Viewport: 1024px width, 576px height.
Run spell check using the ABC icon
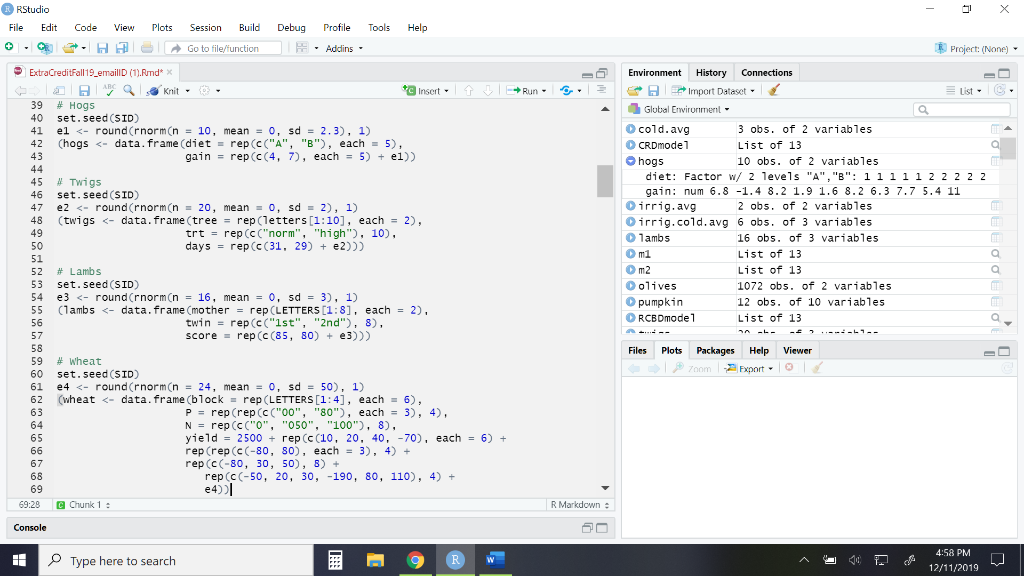[x=108, y=89]
